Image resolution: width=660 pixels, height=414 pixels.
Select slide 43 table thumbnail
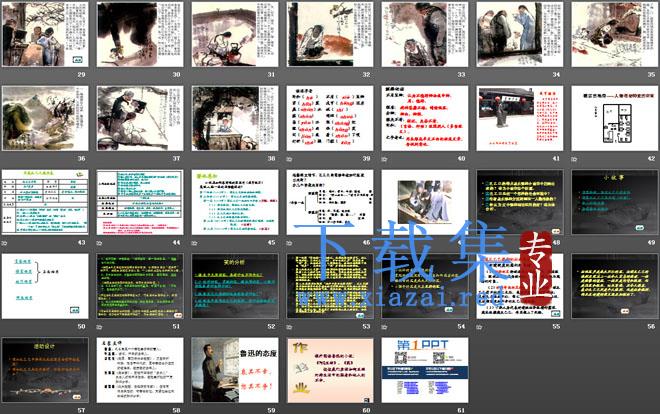(x=45, y=202)
